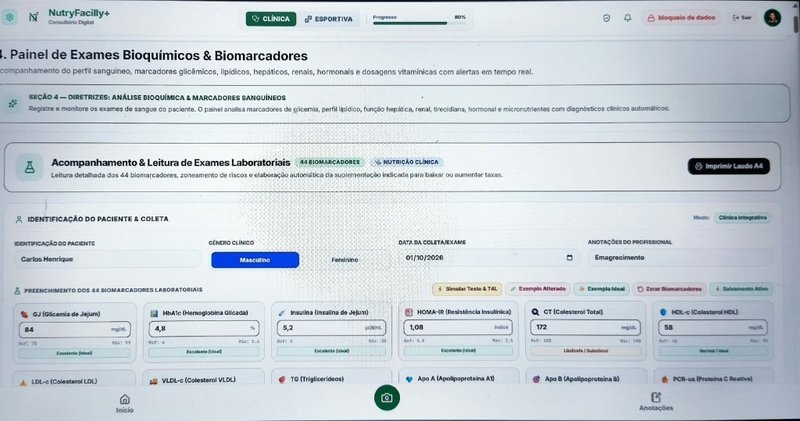800x421 pixels.
Task: Click the person icon beside Identificação do Paciente
Action: [x=19, y=219]
